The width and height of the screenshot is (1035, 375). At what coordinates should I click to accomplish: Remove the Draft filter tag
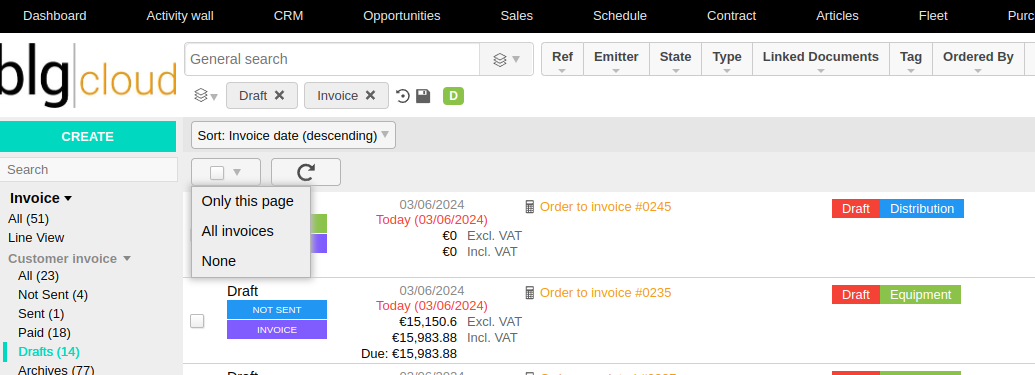tap(279, 96)
